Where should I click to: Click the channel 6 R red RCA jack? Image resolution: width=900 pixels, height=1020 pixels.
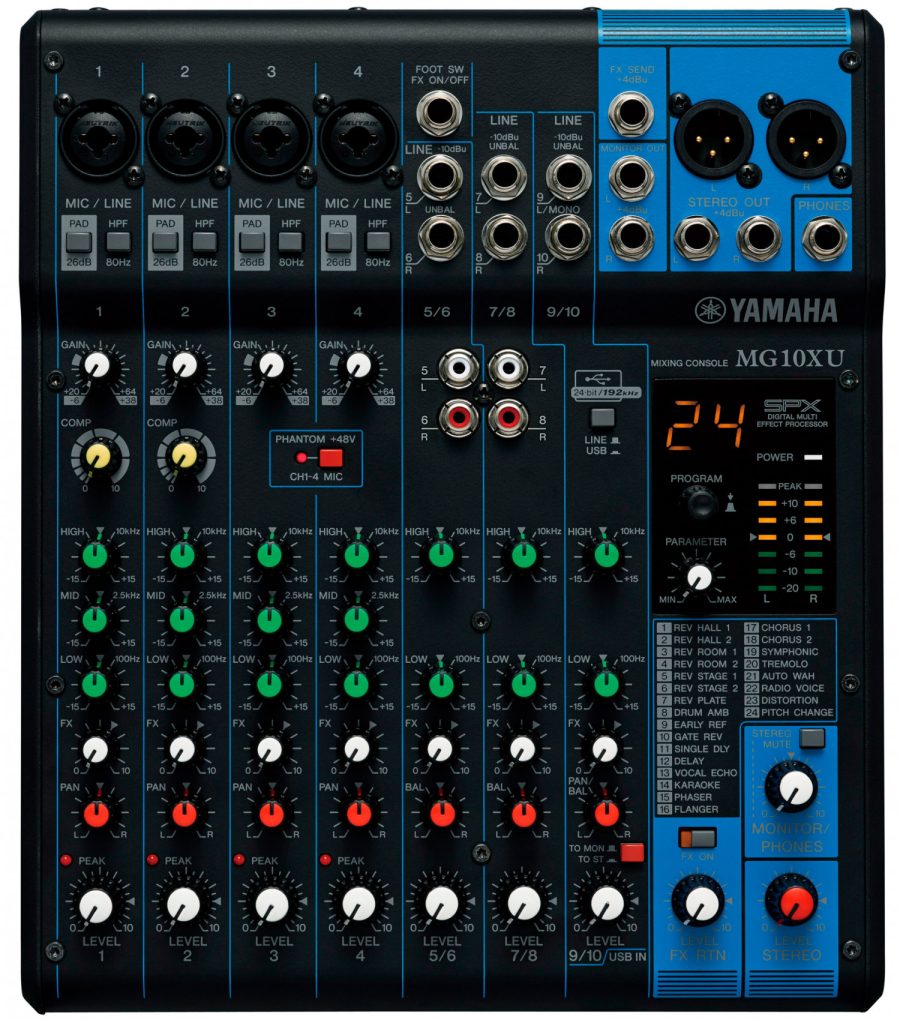(459, 417)
